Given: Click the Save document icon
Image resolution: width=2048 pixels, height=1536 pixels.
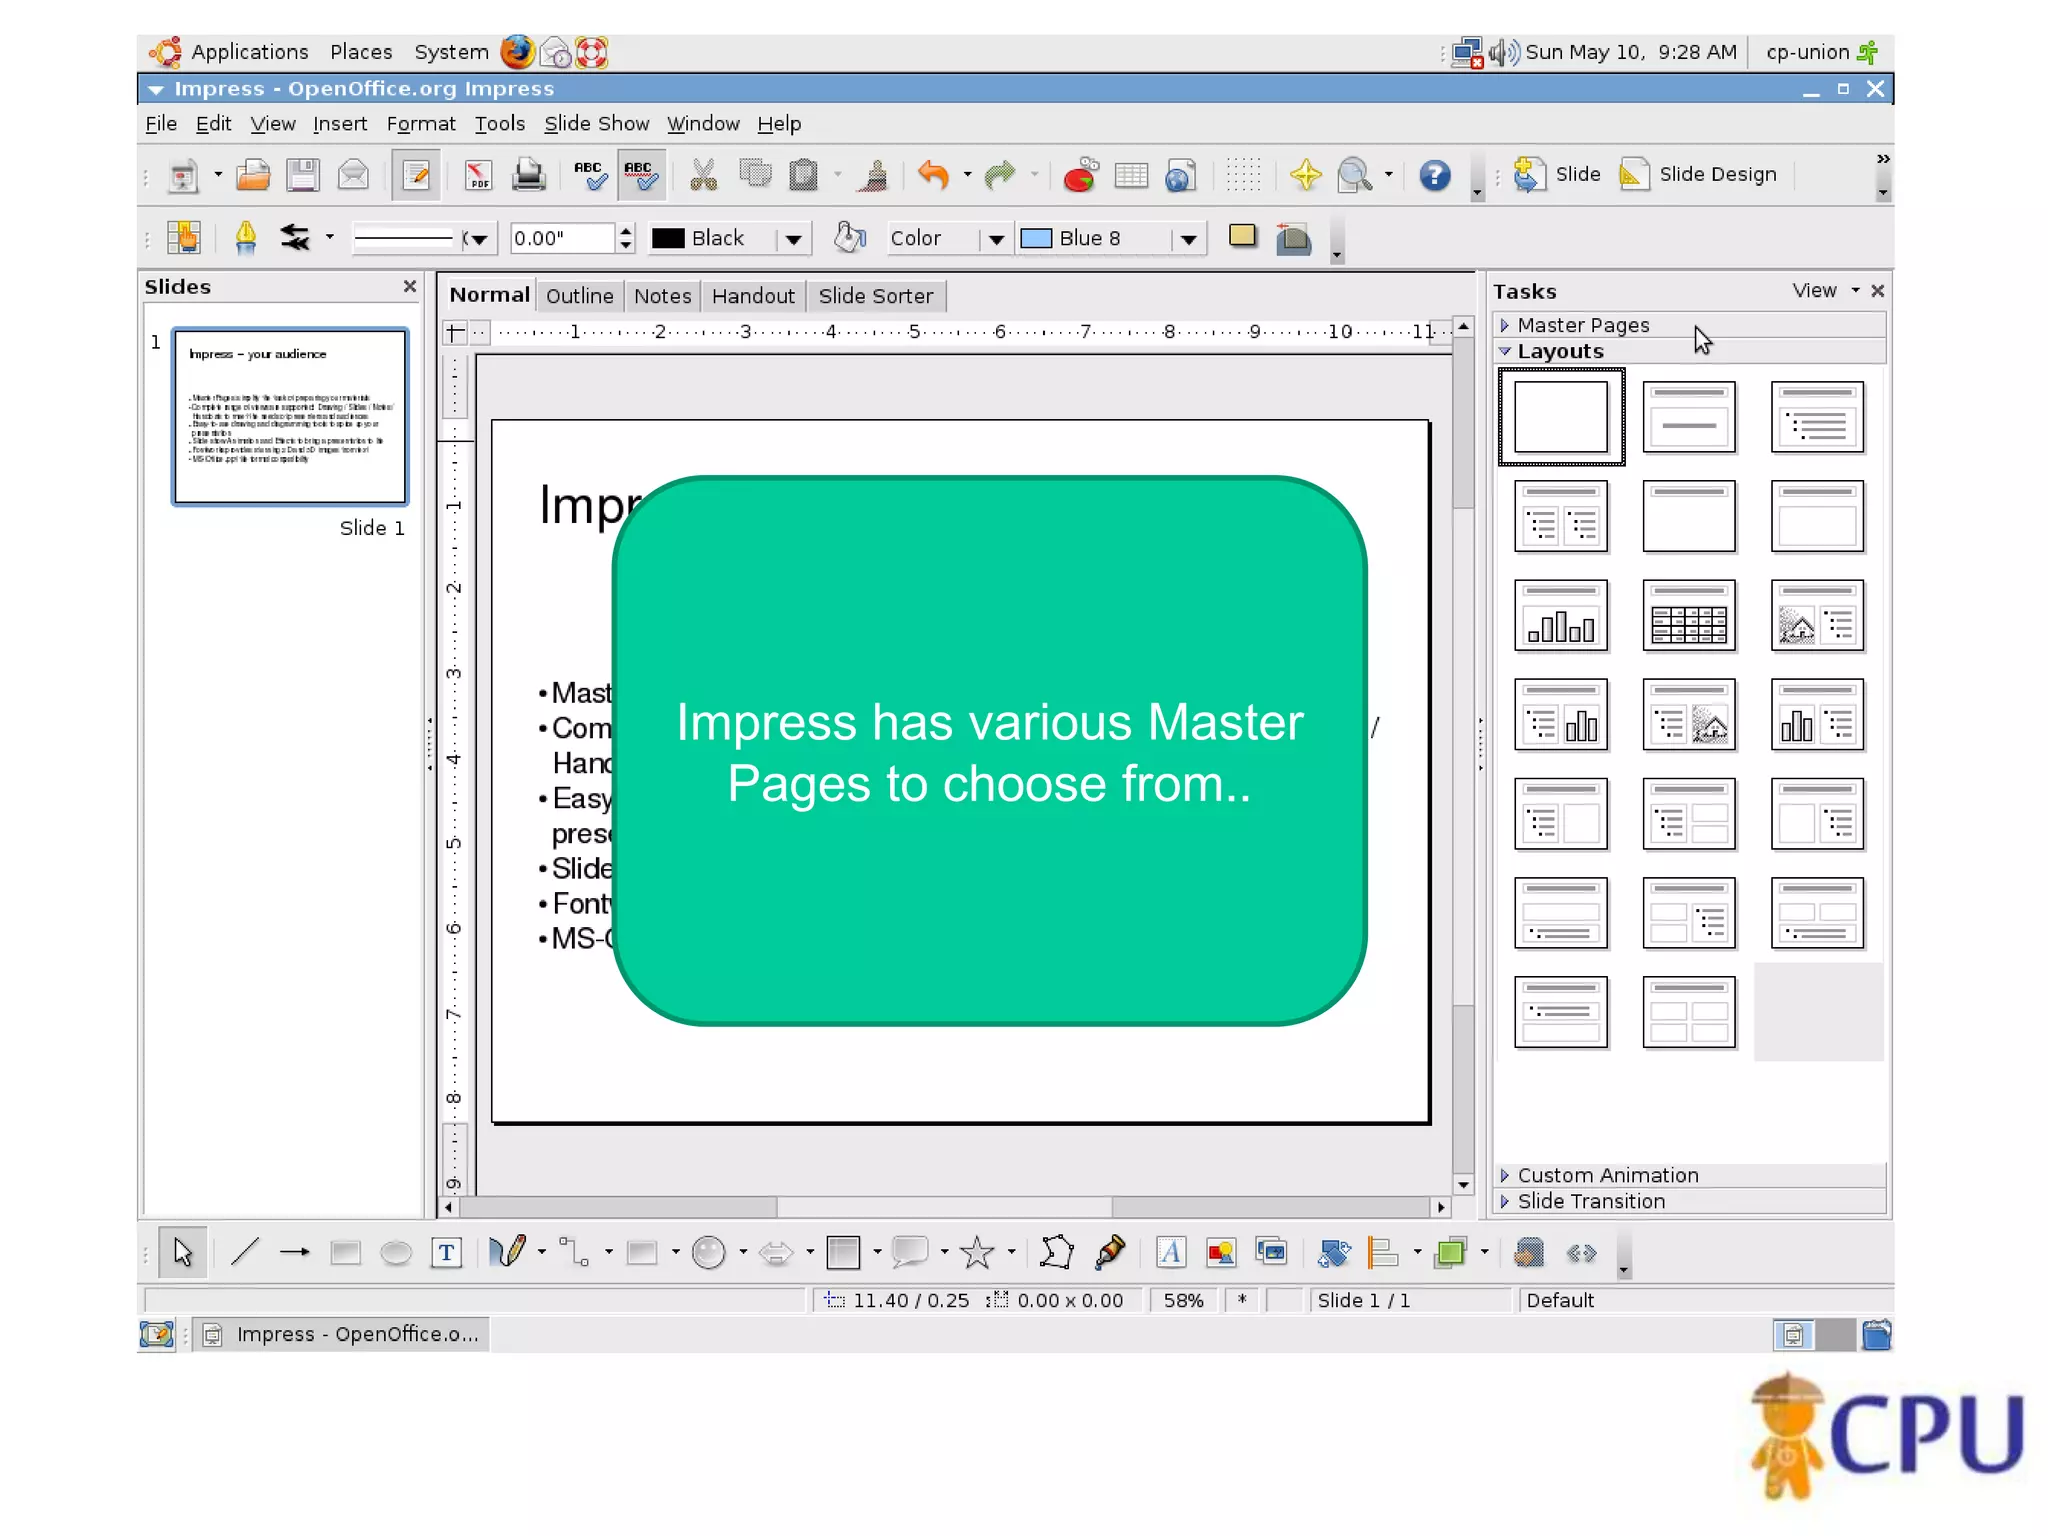Looking at the screenshot, I should [x=303, y=176].
